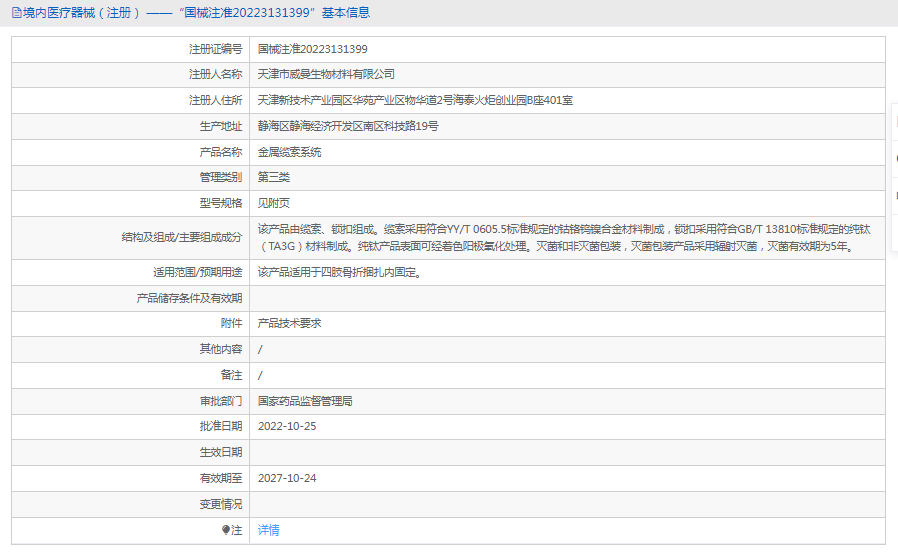The height and width of the screenshot is (553, 898).
Task: Select expiry date 2027-10-24
Action: 287,479
